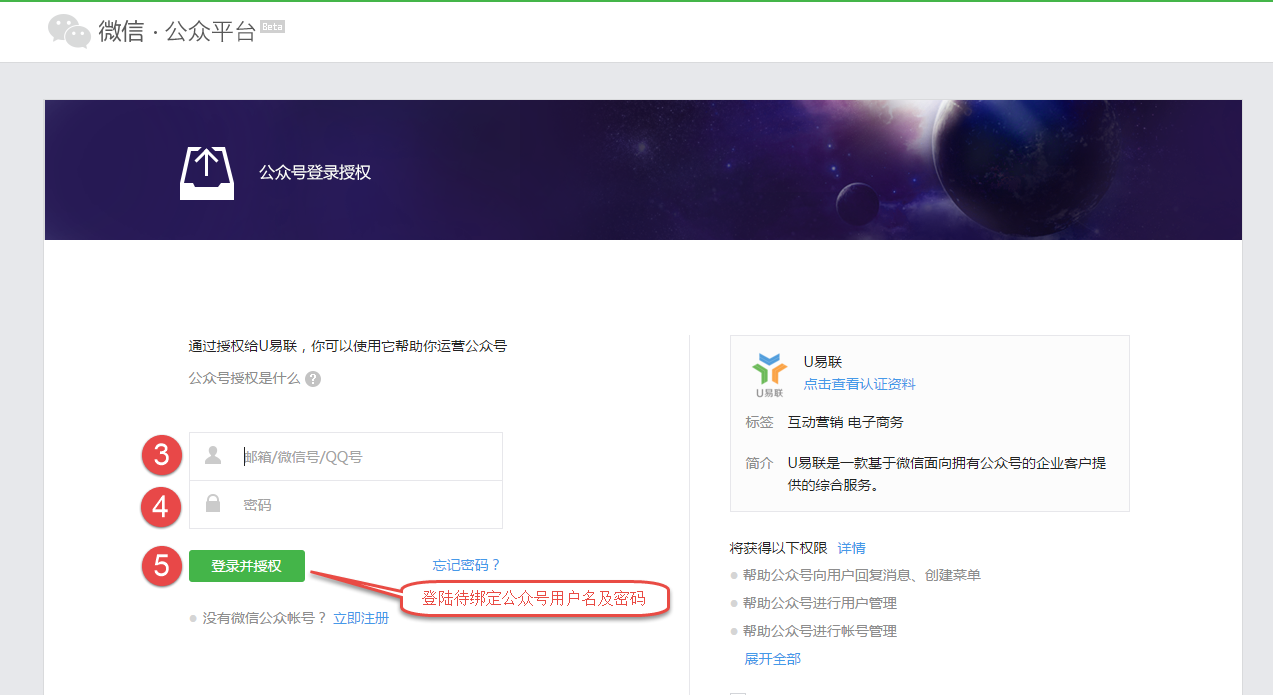
Task: Click the Beta badge next to 公众平台
Action: click(x=272, y=27)
